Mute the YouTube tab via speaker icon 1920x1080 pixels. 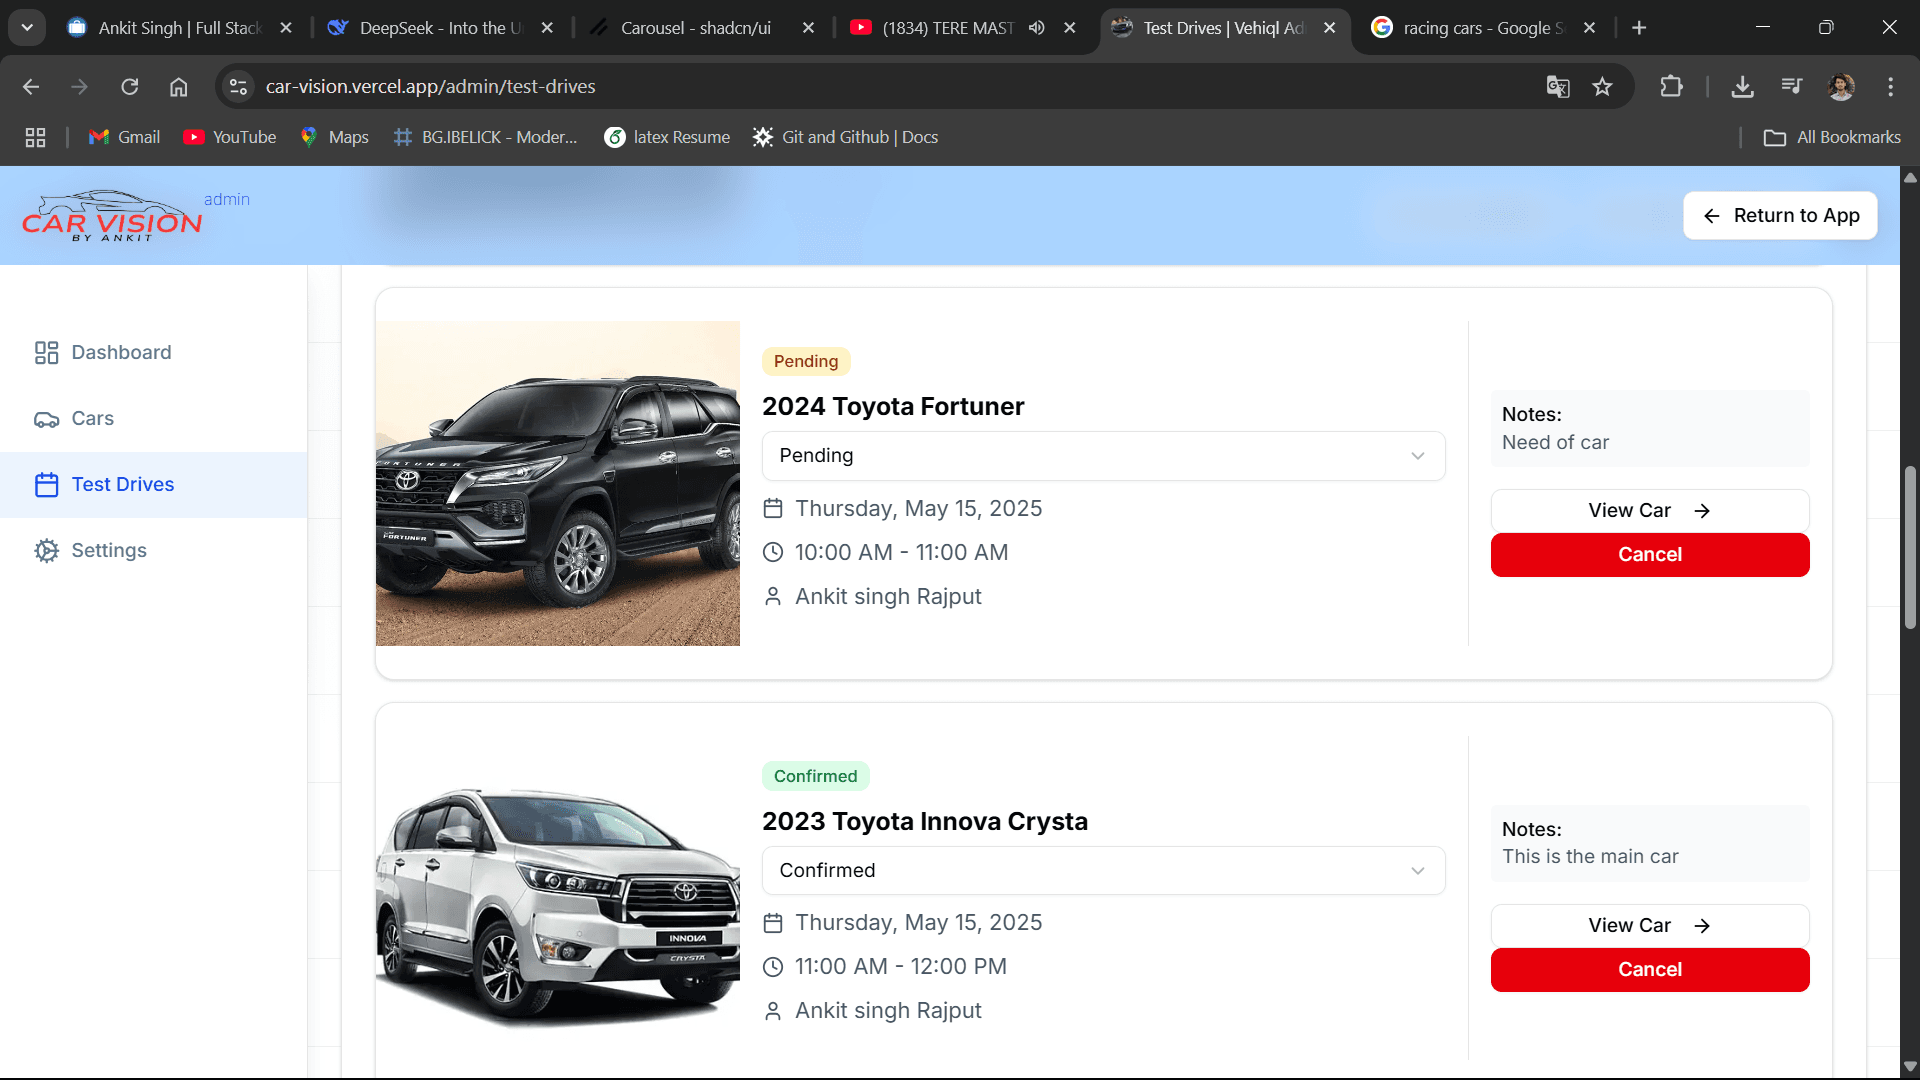(1037, 28)
